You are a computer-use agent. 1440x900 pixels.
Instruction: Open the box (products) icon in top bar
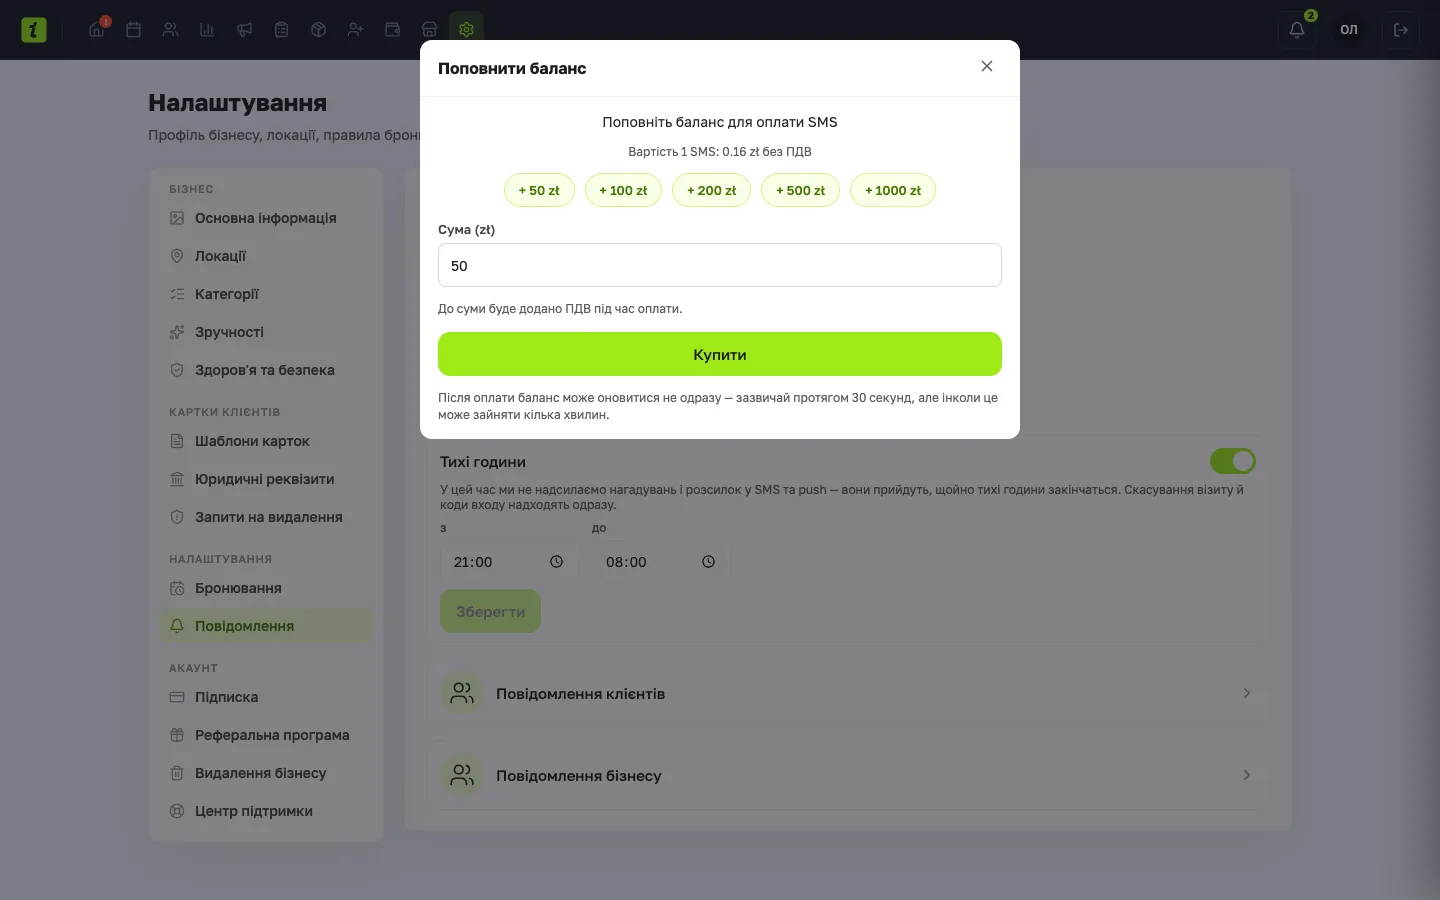coord(319,30)
